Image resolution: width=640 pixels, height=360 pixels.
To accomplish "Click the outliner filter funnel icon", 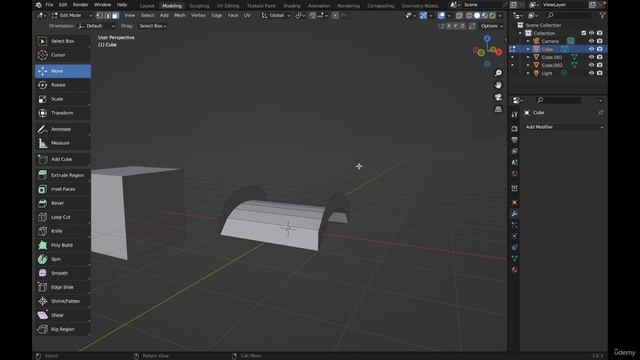I will 602,15.
